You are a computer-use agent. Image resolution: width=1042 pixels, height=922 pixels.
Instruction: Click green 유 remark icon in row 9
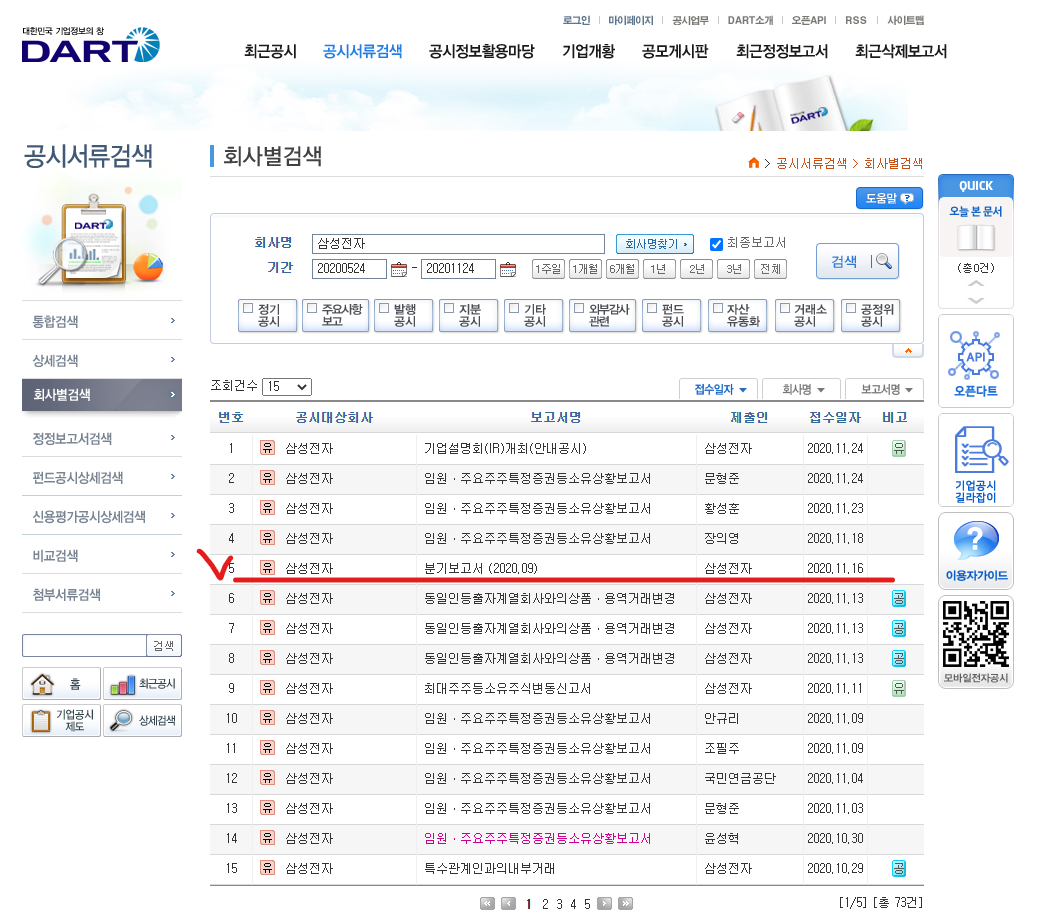tap(898, 688)
